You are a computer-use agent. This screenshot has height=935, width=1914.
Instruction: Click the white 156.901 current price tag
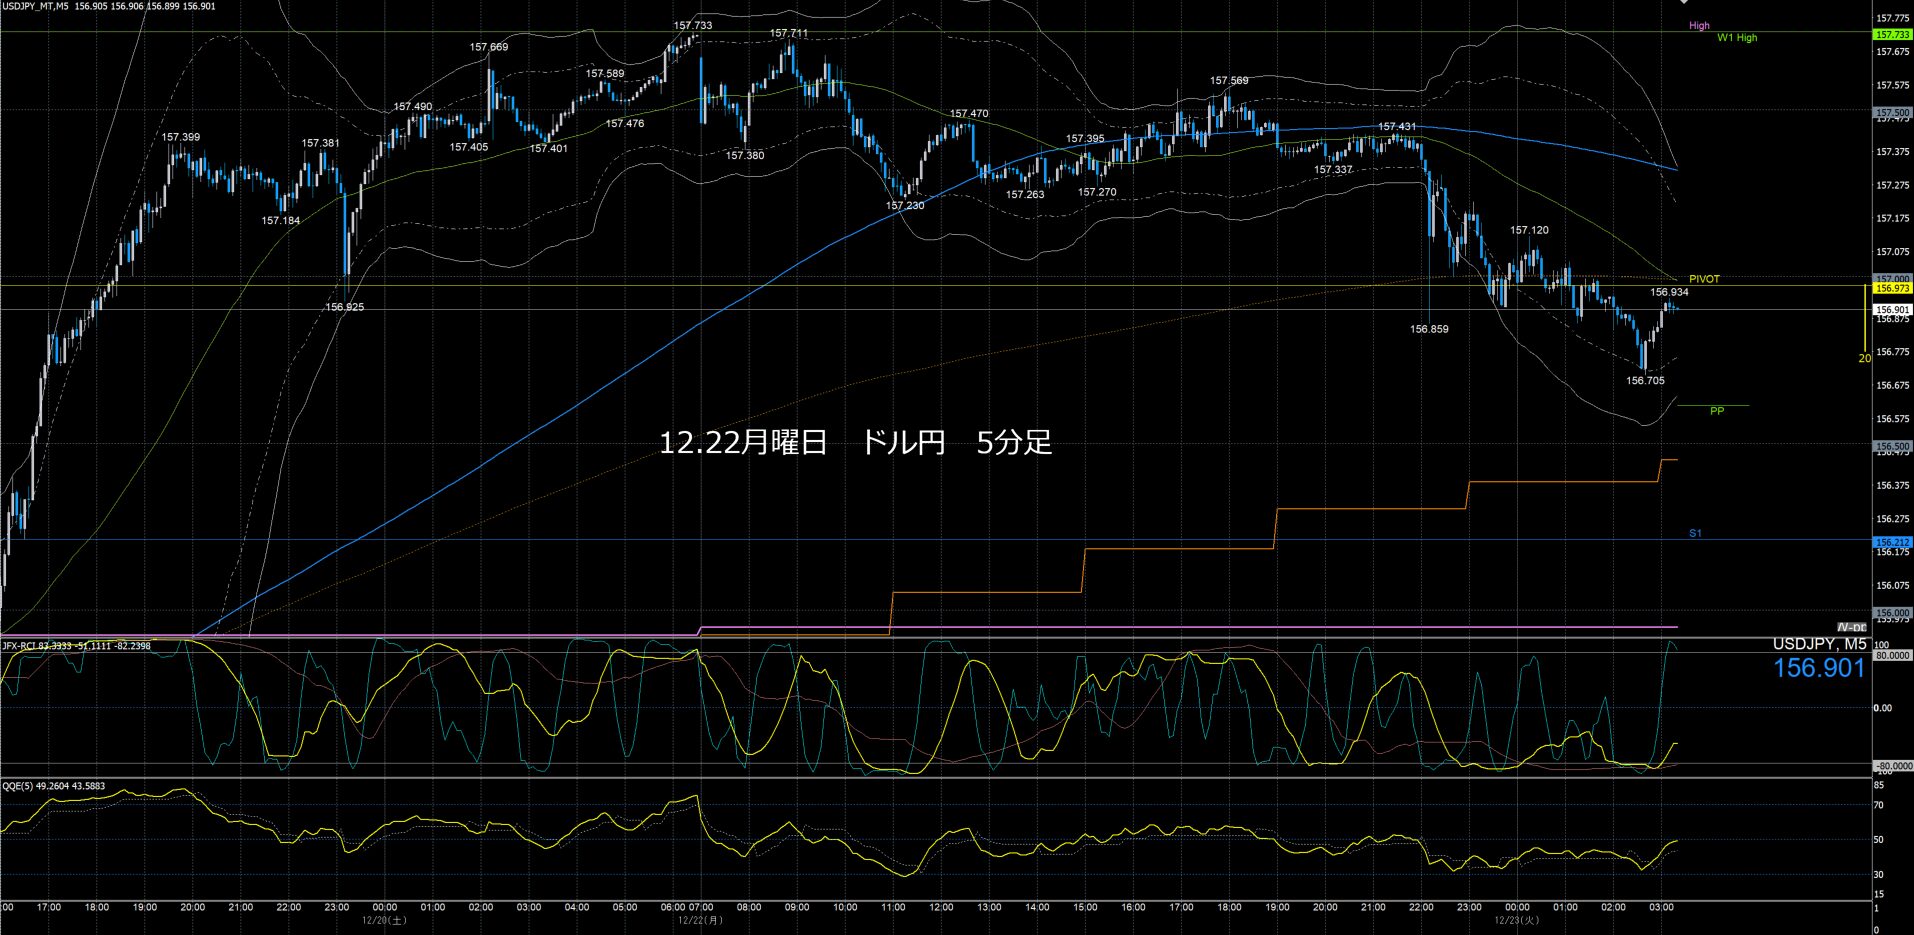tap(1892, 310)
